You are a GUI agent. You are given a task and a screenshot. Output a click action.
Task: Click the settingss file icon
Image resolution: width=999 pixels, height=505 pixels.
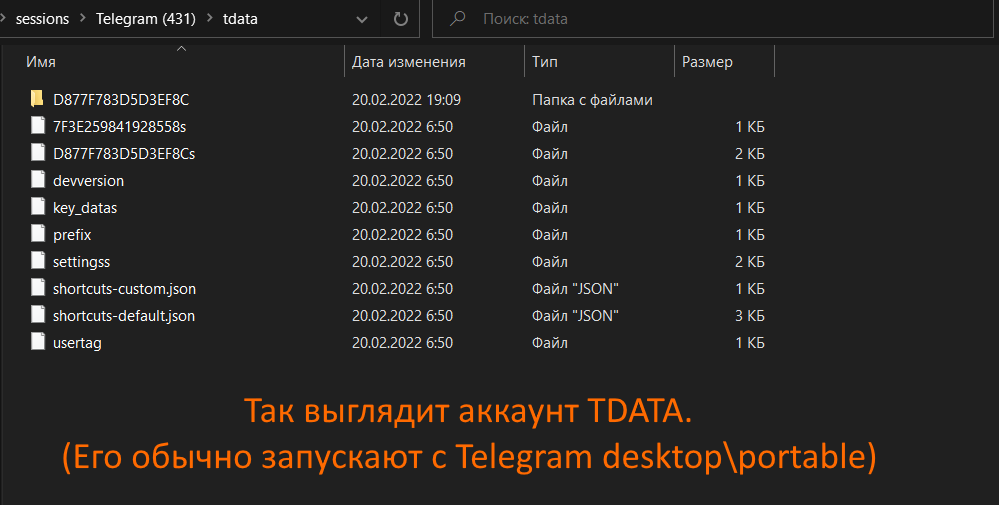pos(38,261)
